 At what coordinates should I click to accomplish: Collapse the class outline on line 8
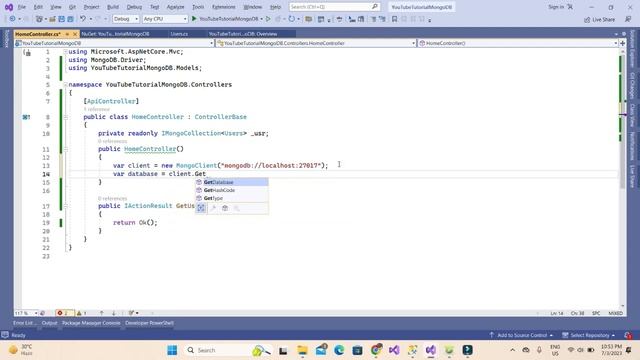click(65, 117)
